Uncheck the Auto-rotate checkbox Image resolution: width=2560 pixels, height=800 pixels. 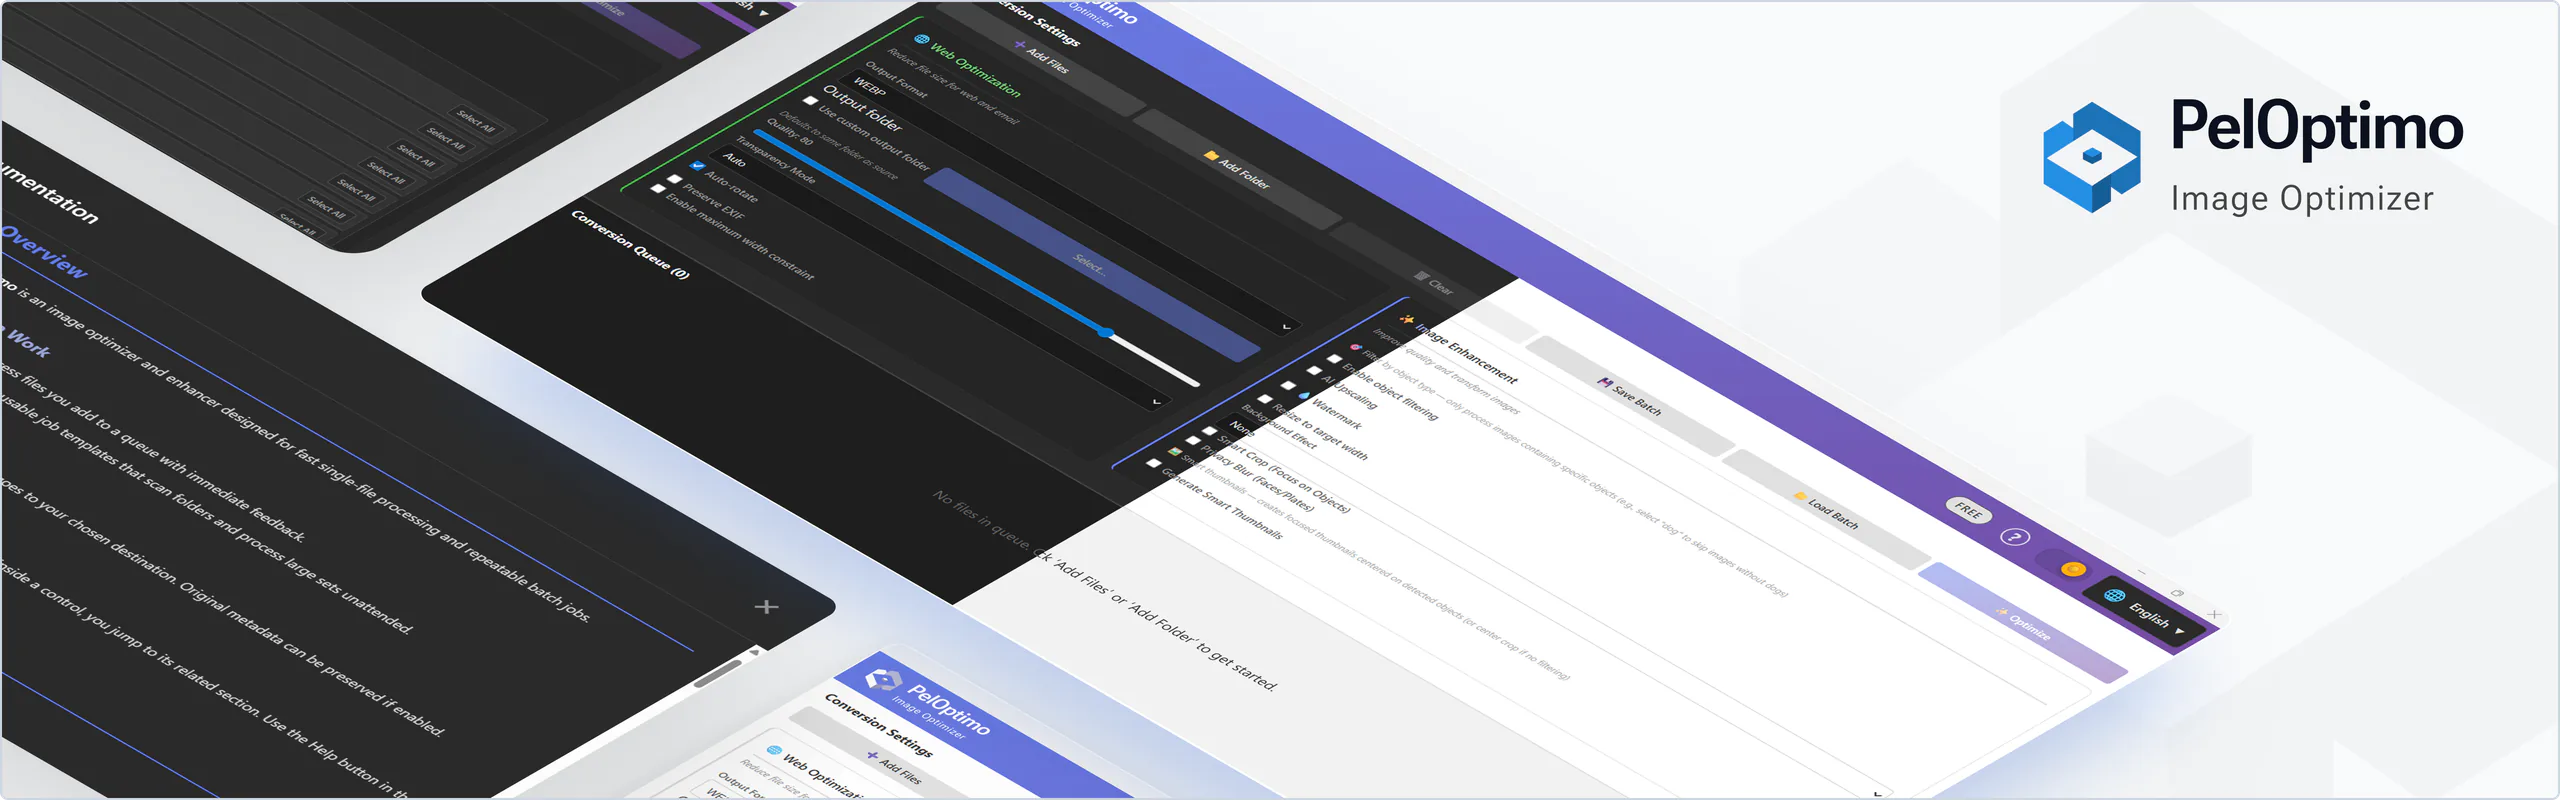click(x=698, y=166)
